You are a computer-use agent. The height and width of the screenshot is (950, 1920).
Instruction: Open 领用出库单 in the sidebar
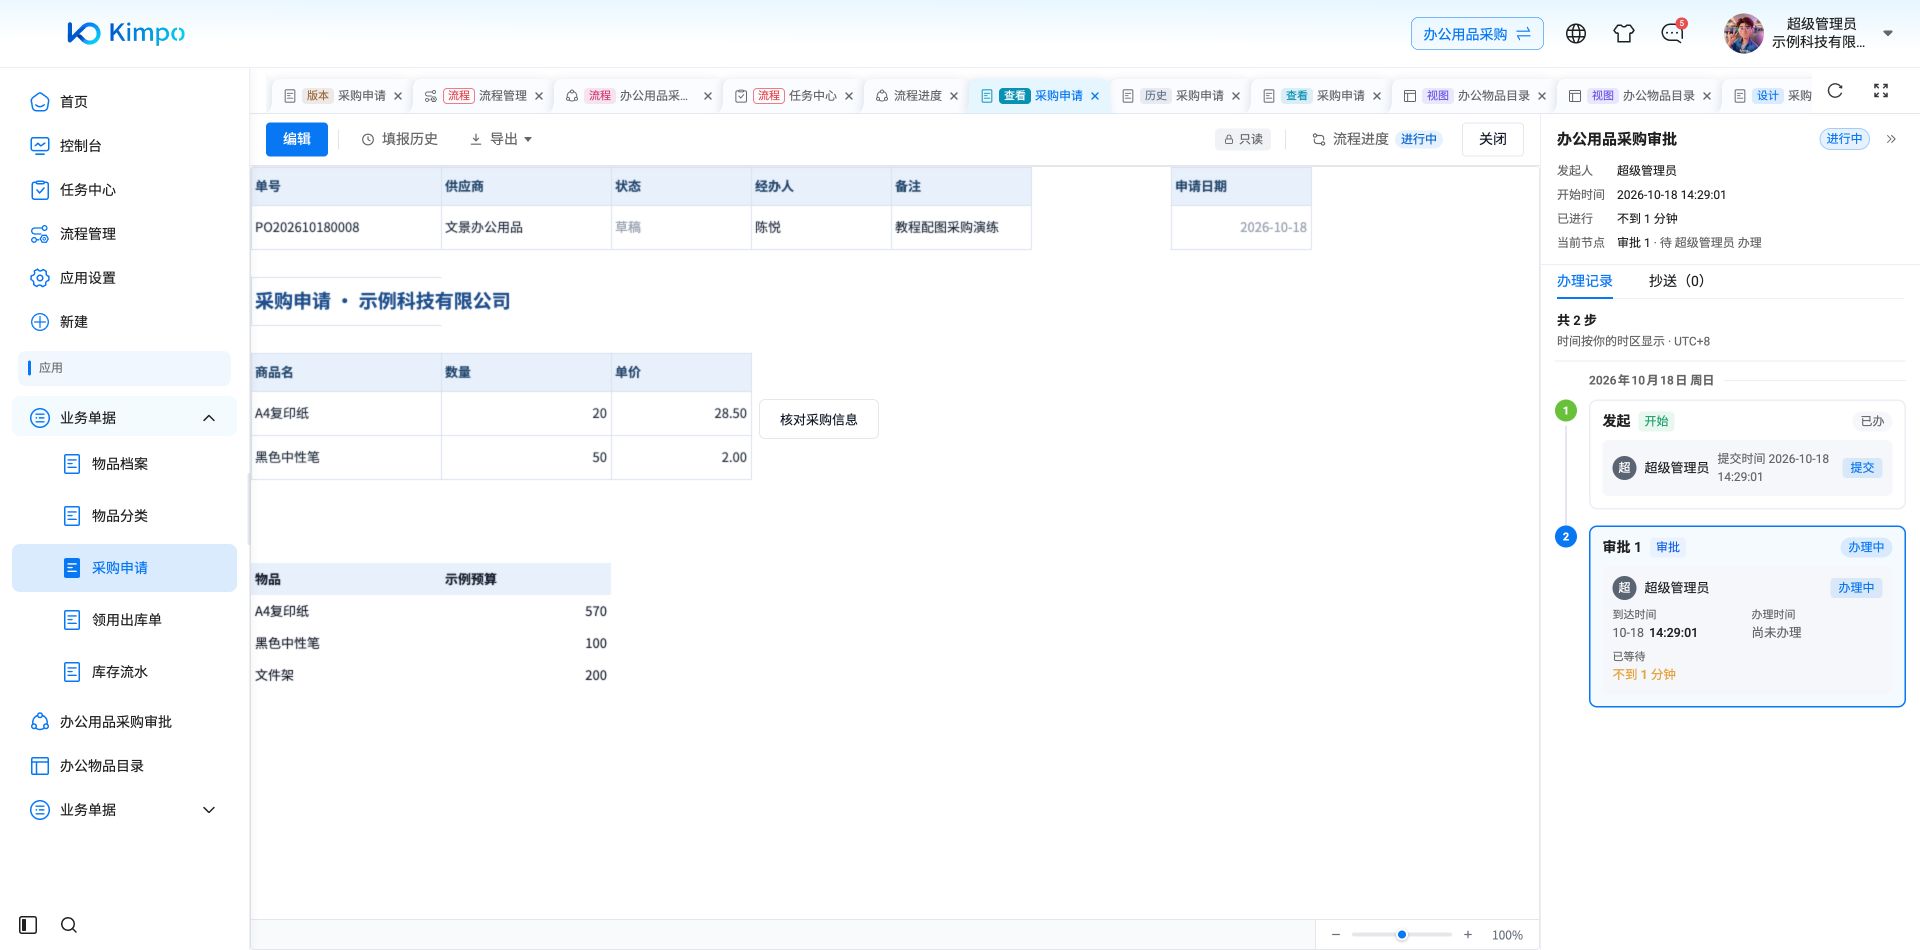[x=124, y=620]
